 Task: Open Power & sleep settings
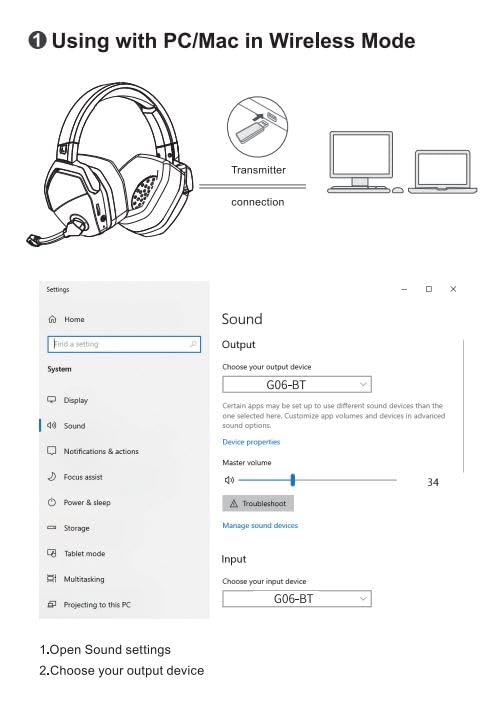pos(87,502)
